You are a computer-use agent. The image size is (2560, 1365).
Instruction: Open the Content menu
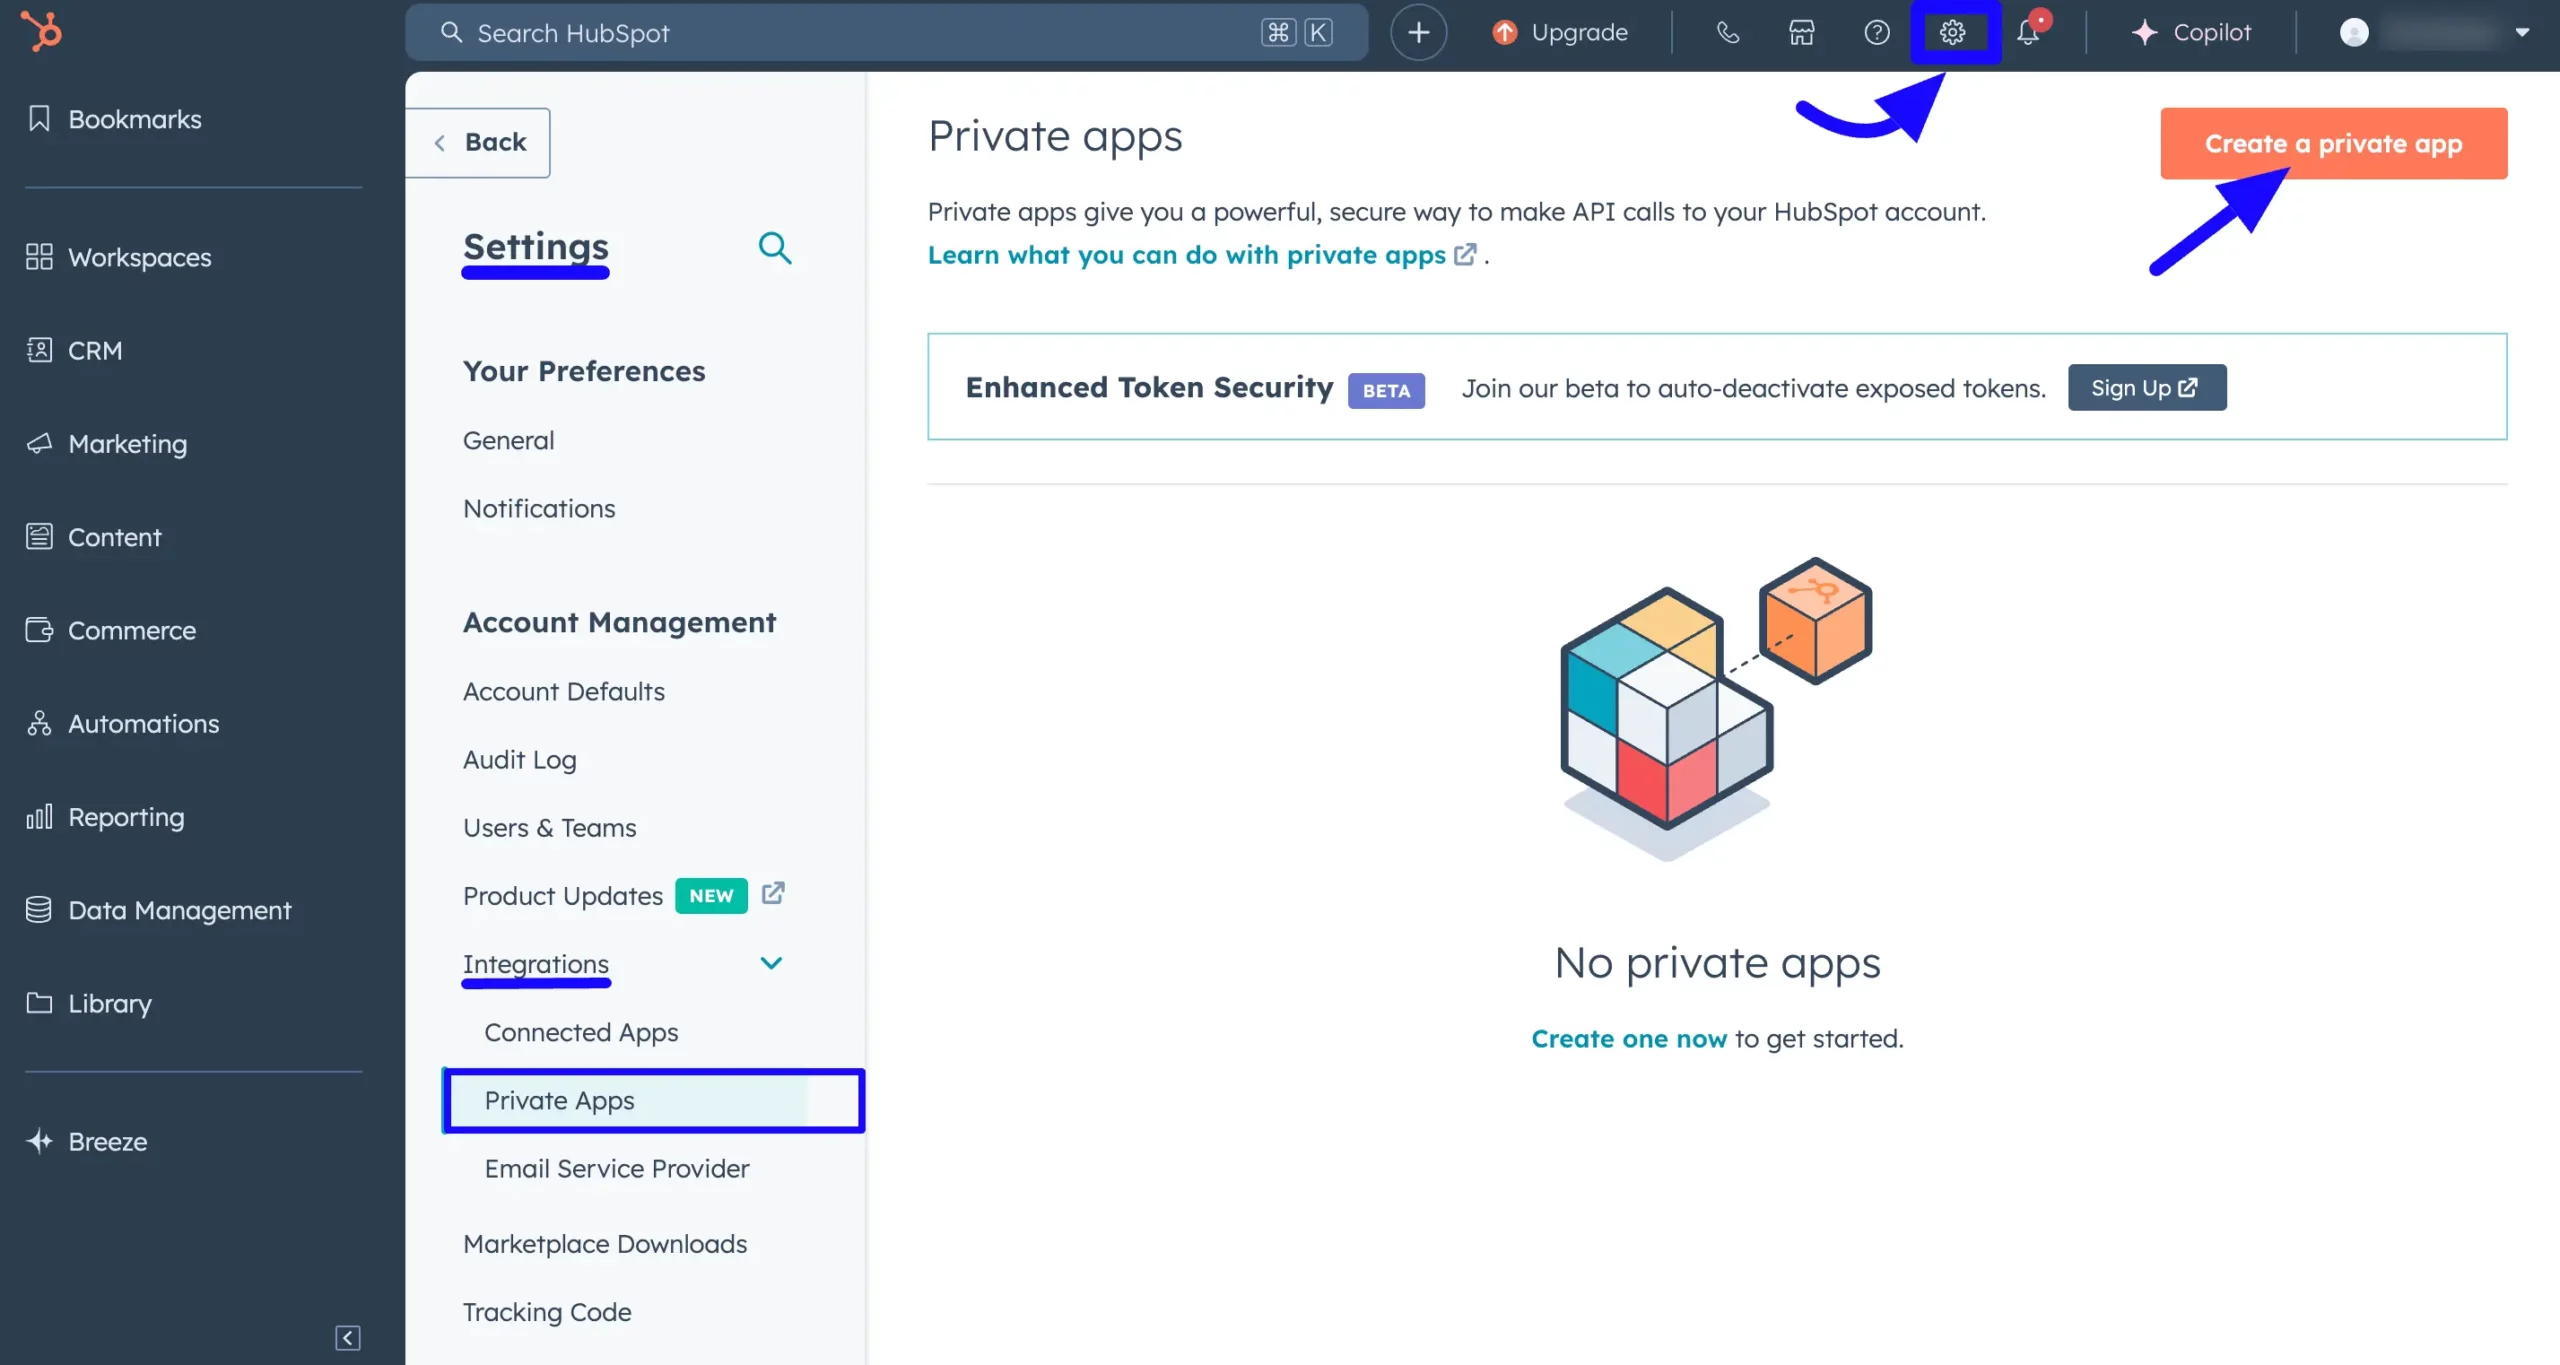point(94,537)
